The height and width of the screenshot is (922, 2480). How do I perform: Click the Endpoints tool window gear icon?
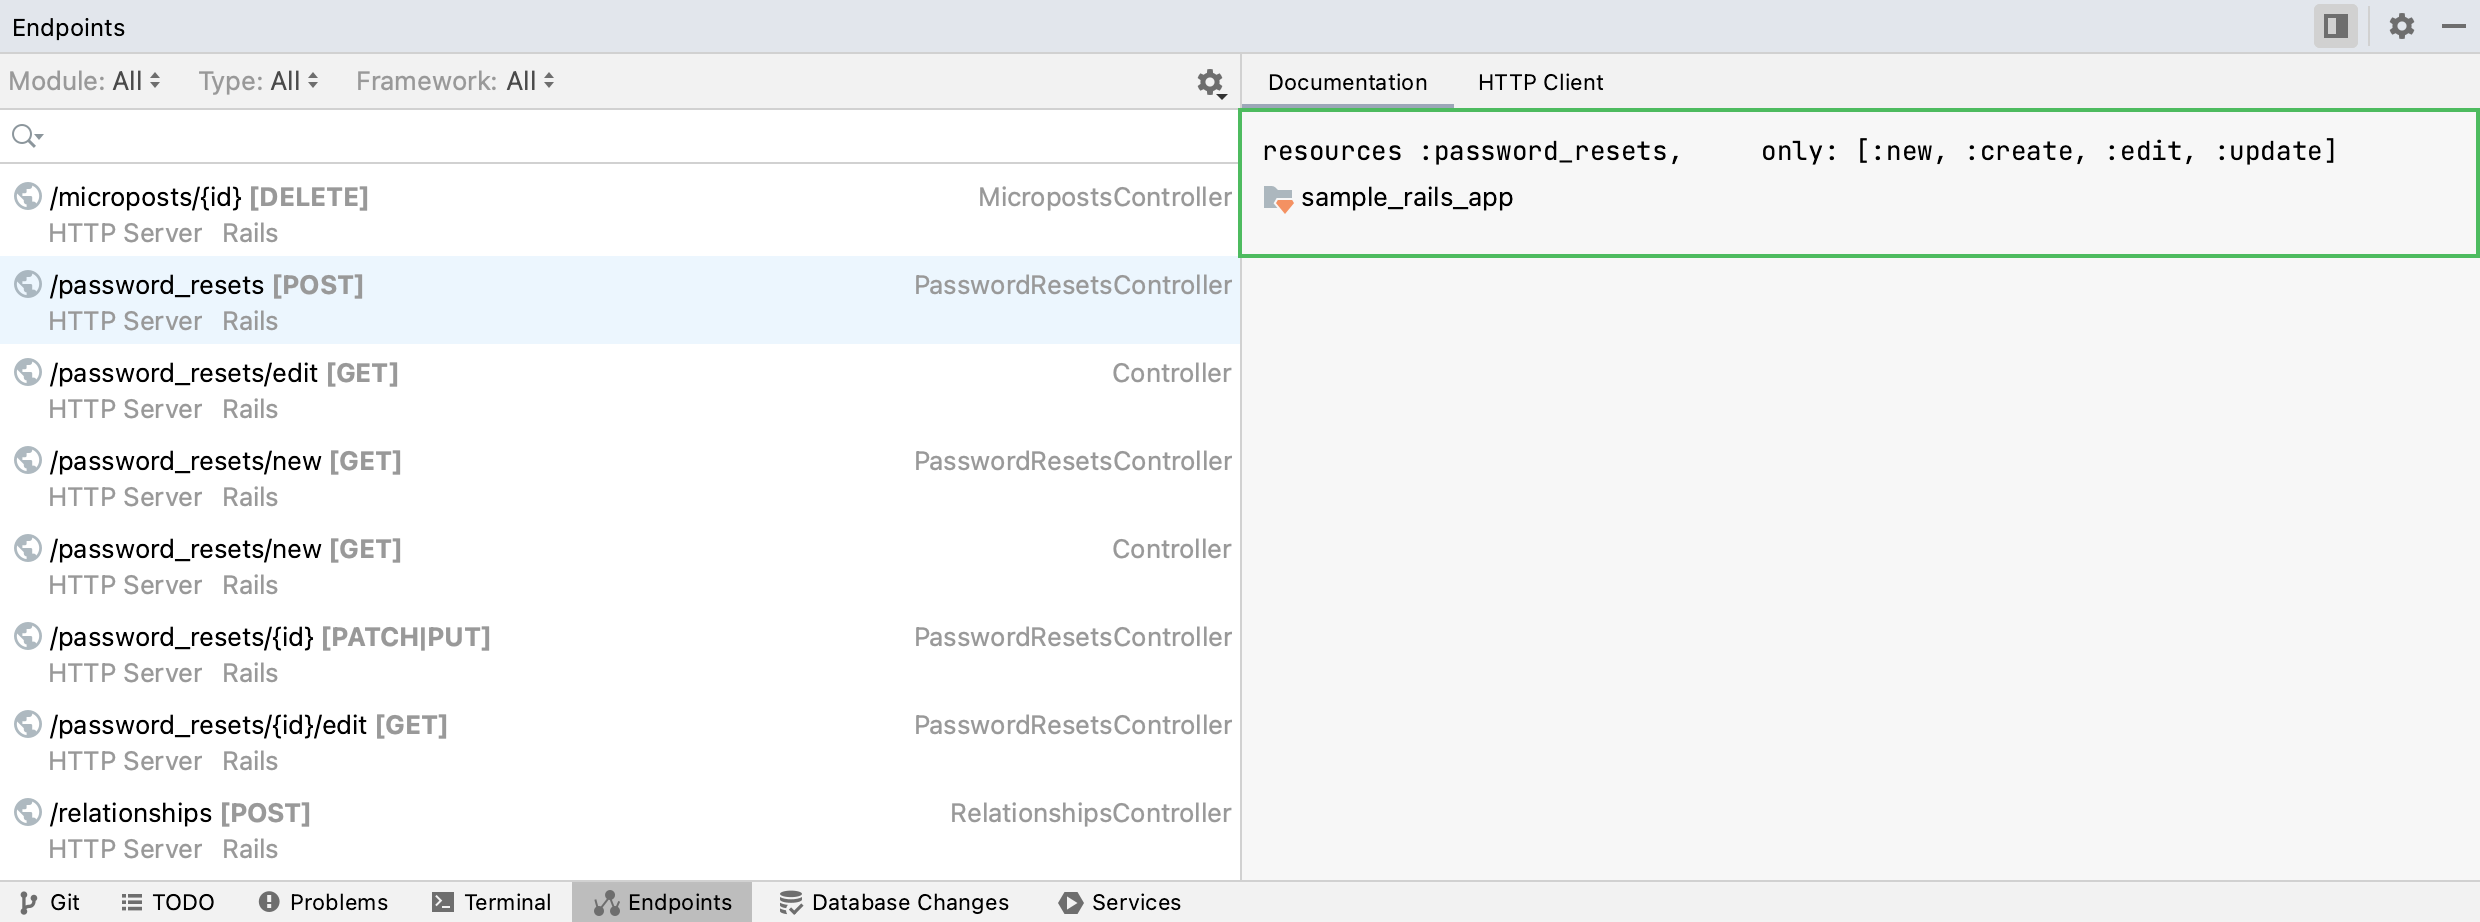click(x=2402, y=26)
